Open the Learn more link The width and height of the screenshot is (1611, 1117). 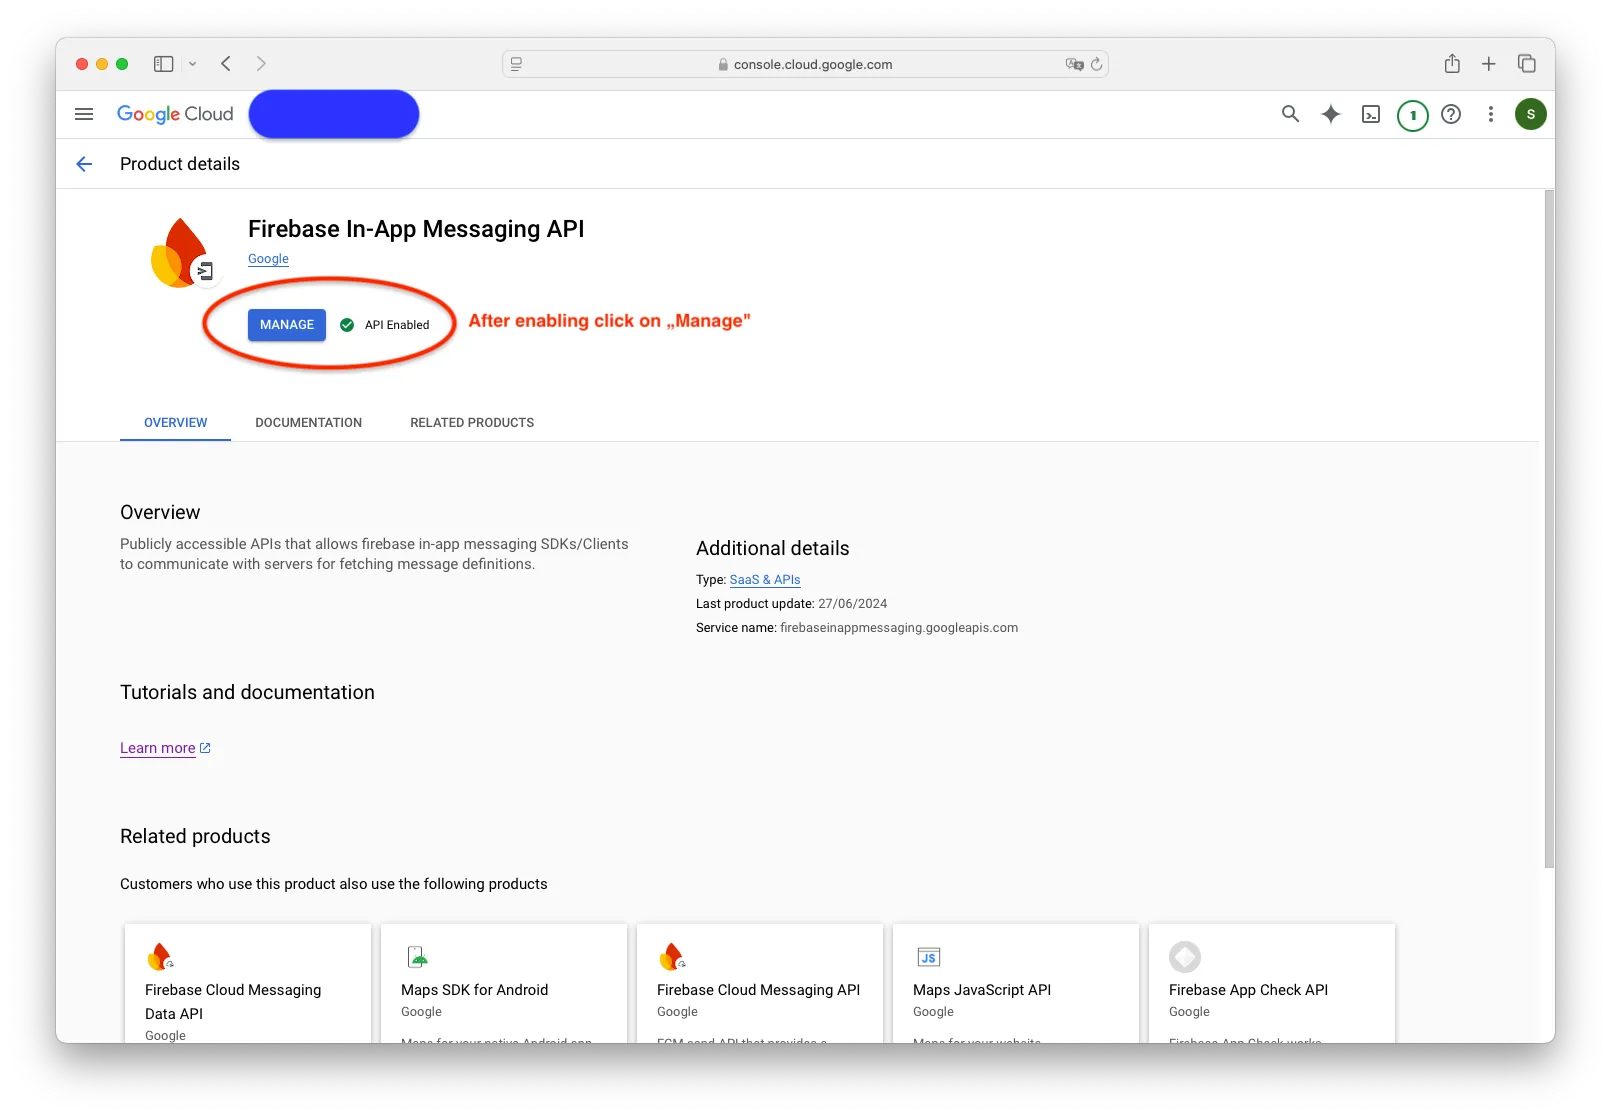158,748
